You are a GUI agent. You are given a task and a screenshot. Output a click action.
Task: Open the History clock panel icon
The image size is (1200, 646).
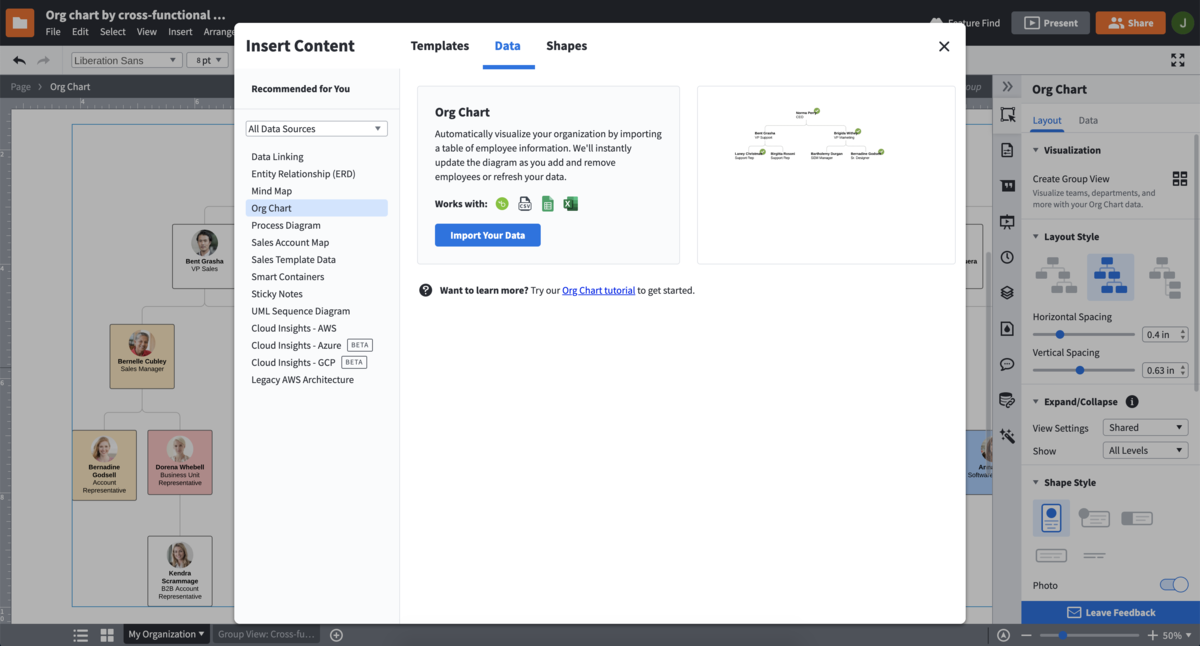coord(1007,257)
